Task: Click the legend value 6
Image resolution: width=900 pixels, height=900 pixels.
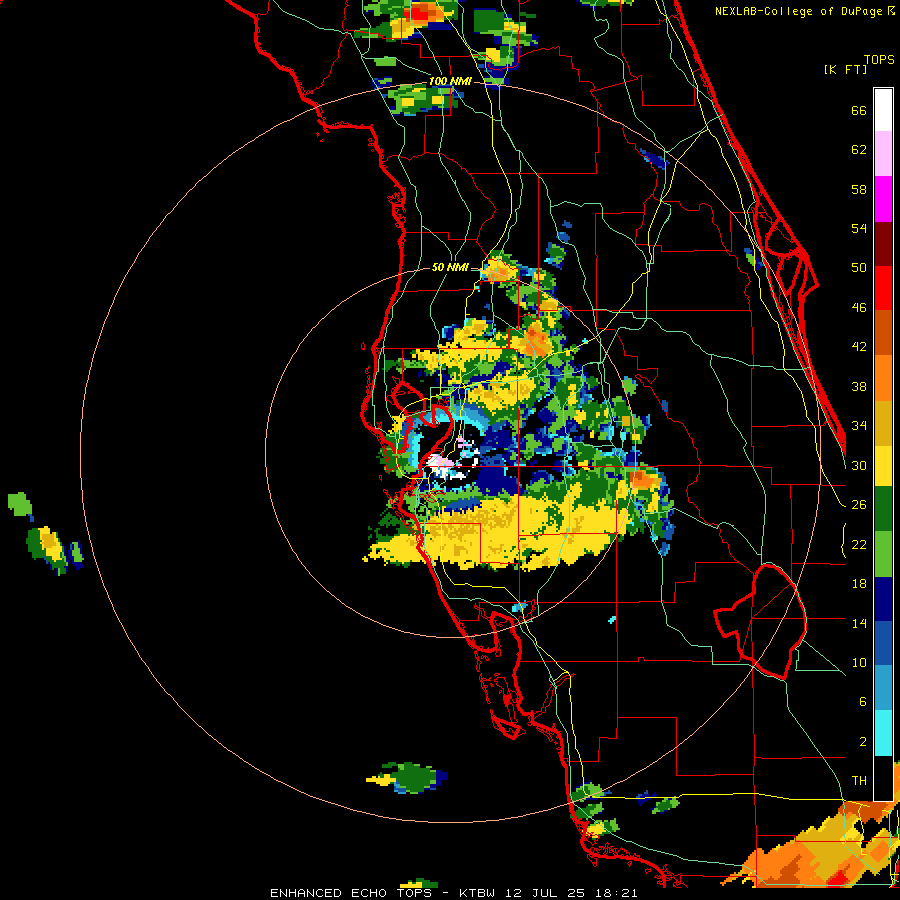Action: pyautogui.click(x=862, y=702)
